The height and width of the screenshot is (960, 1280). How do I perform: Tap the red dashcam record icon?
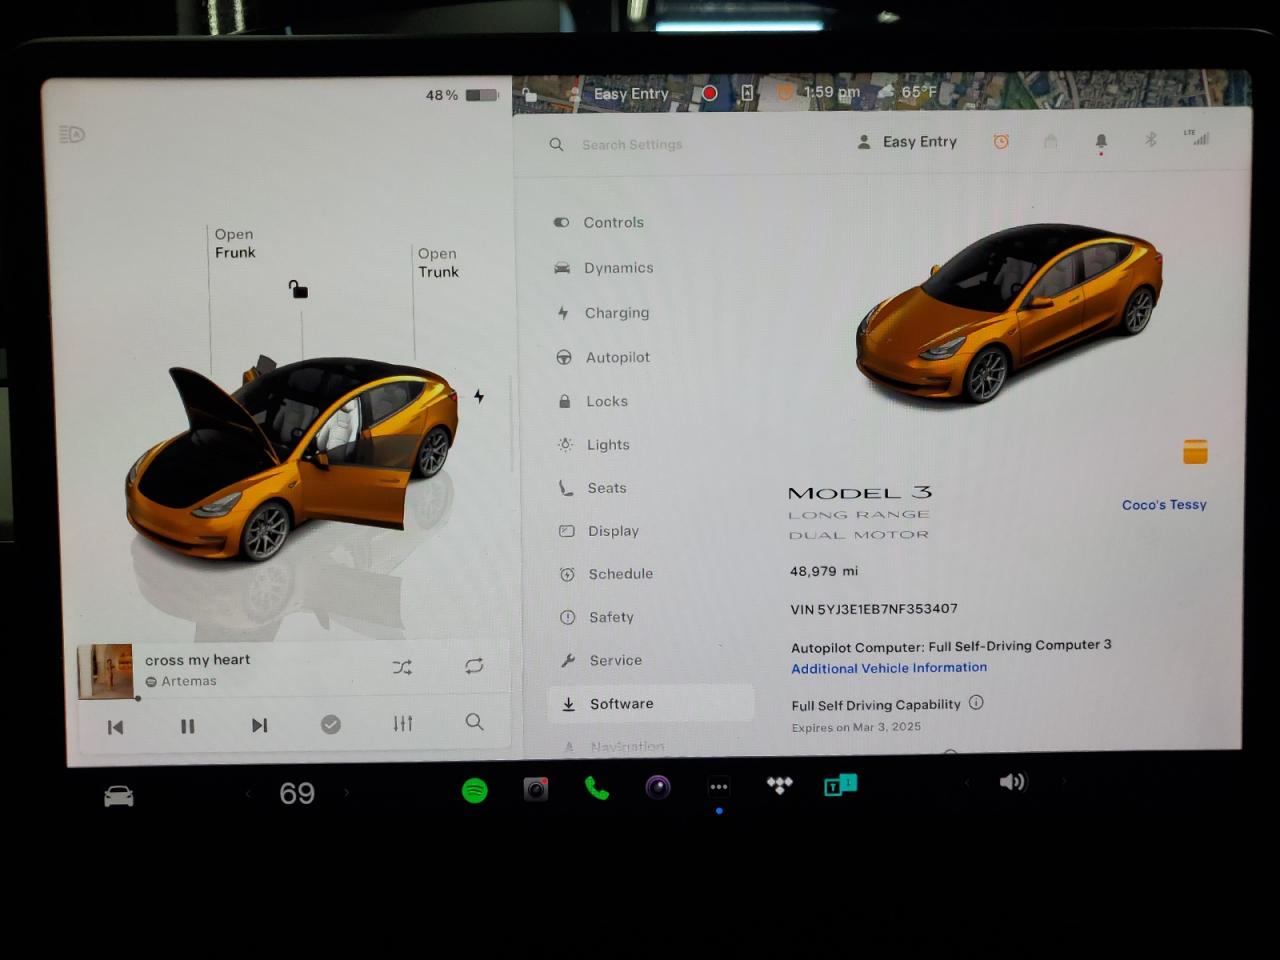pos(709,93)
